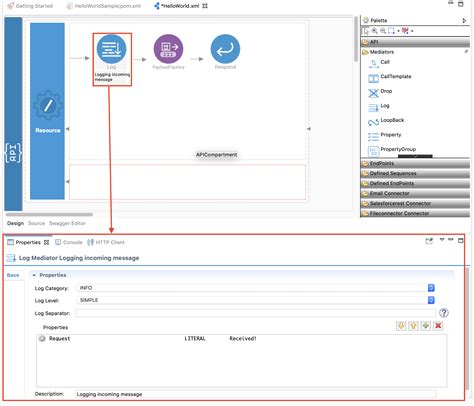Activate the palette Select arrow tool
The image size is (474, 406).
coord(366,31)
